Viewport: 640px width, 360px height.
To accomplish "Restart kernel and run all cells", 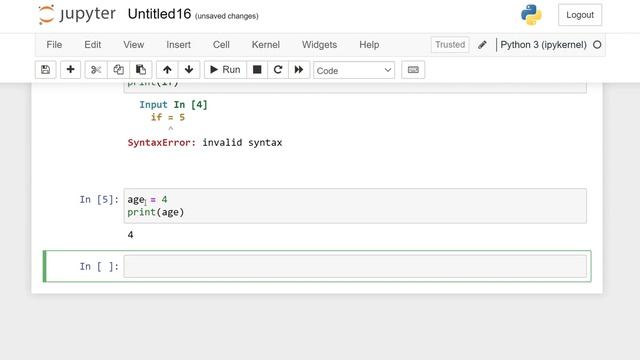I will 299,70.
